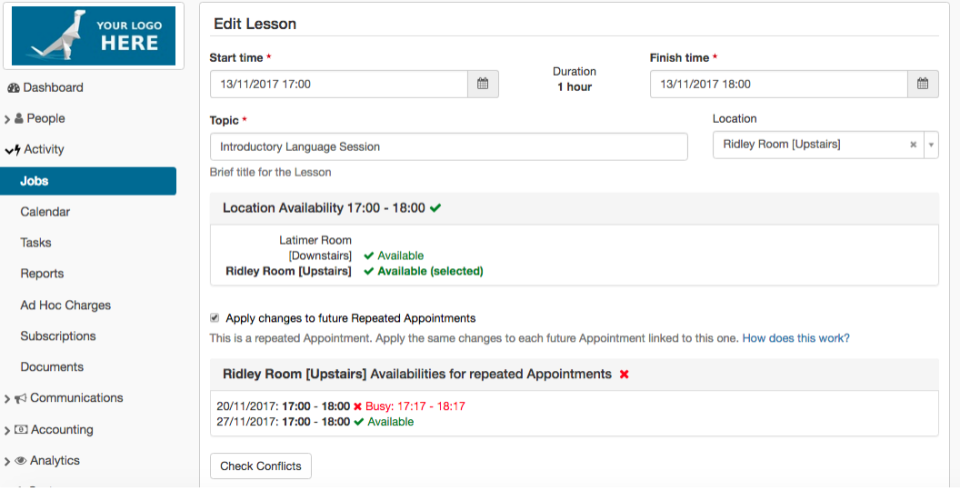
Task: Expand the People sidebar section
Action: point(7,119)
